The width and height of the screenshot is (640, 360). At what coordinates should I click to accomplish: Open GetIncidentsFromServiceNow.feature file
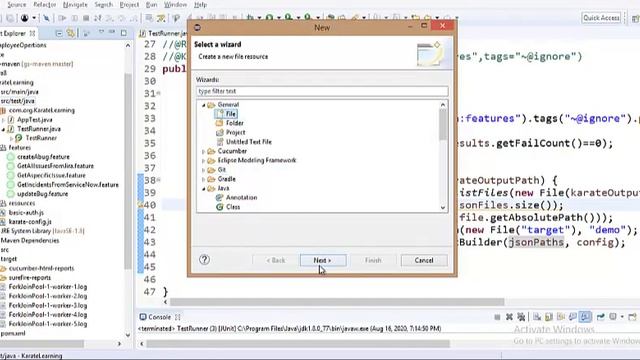67,185
